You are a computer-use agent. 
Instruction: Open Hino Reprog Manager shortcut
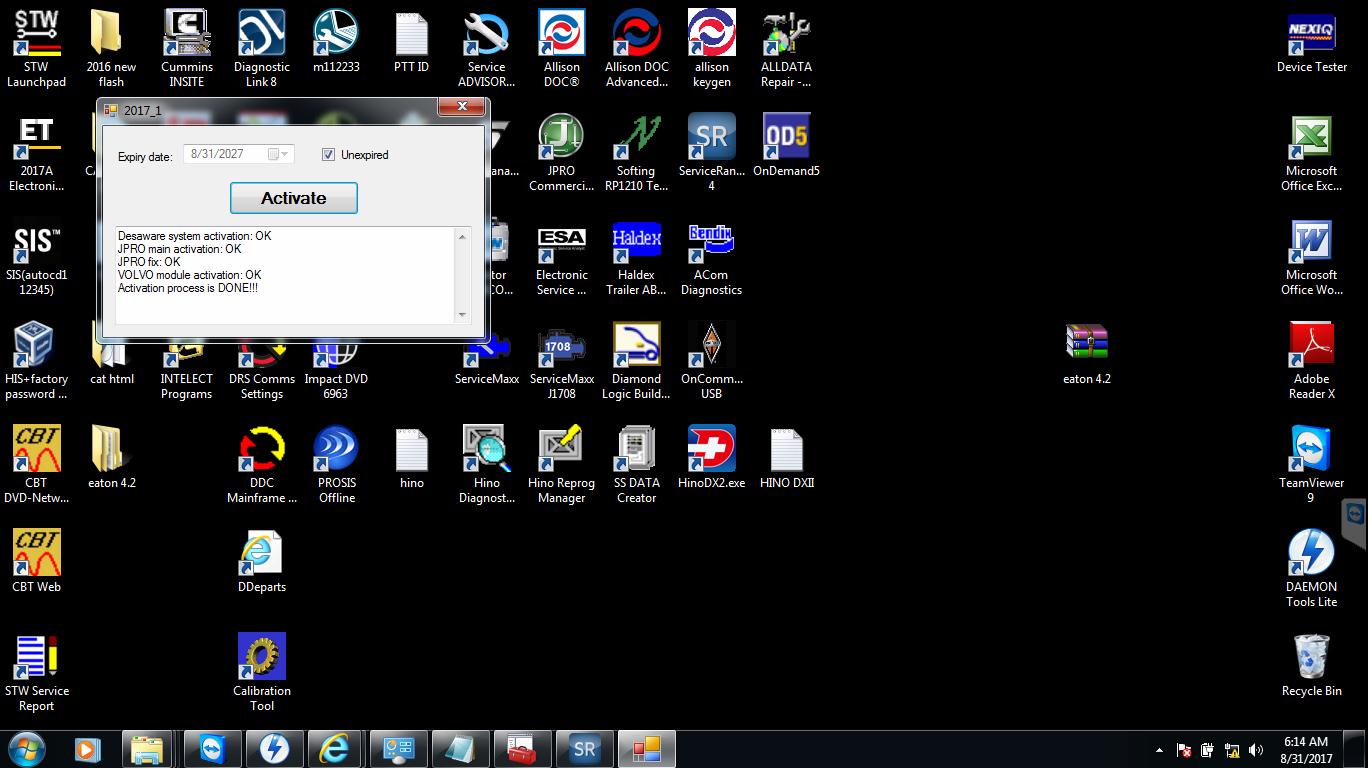point(561,464)
